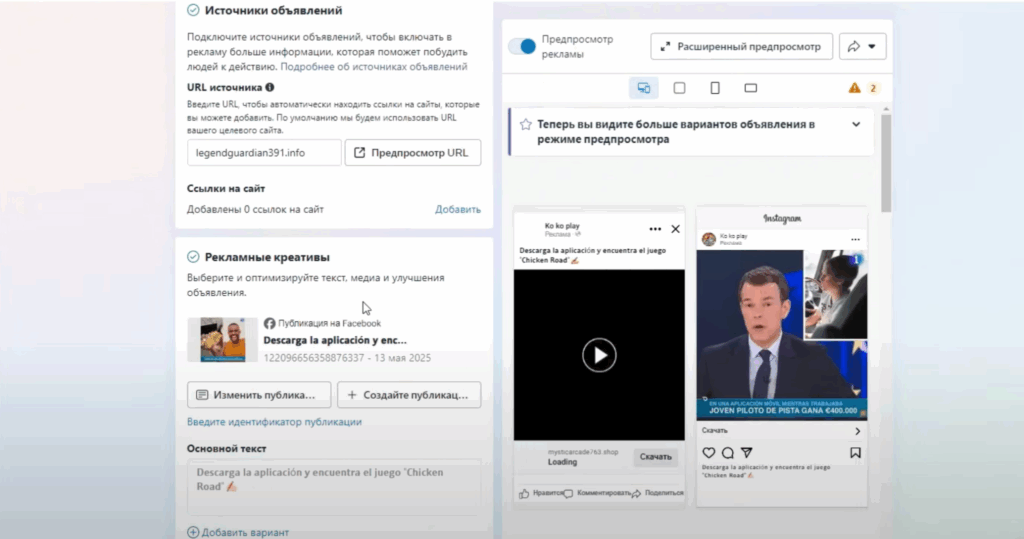The image size is (1024, 539).
Task: Open three-dot menu on Facebook preview
Action: pos(655,229)
